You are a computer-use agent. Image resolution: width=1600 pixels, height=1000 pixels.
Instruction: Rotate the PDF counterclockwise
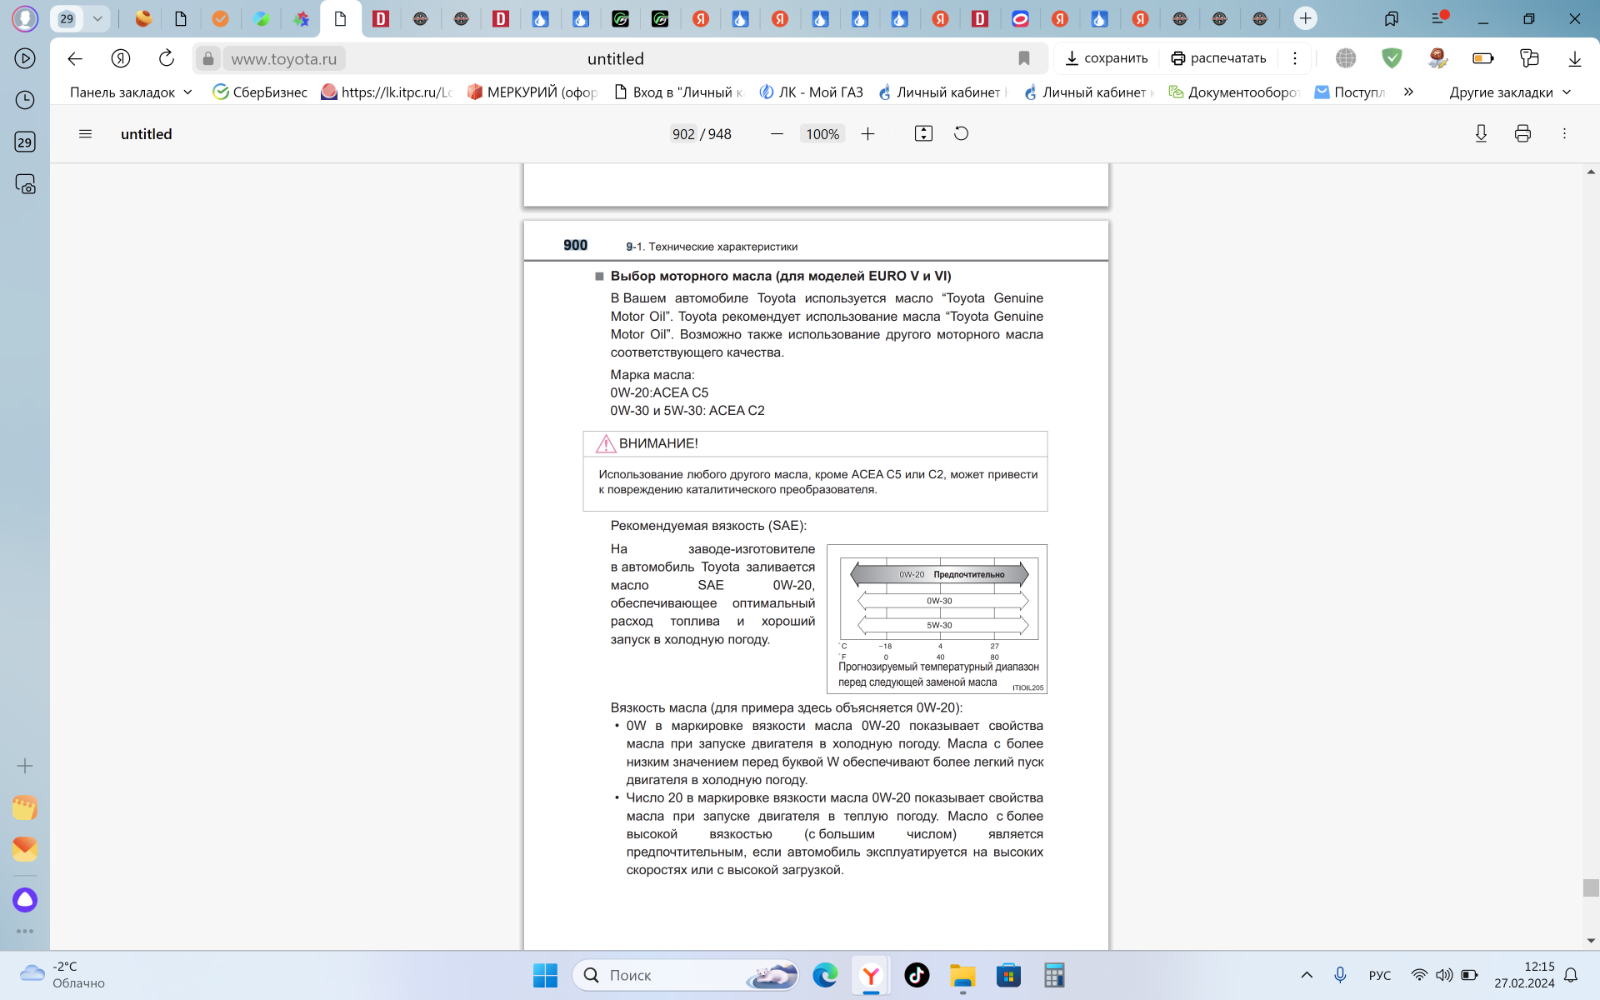pyautogui.click(x=961, y=134)
